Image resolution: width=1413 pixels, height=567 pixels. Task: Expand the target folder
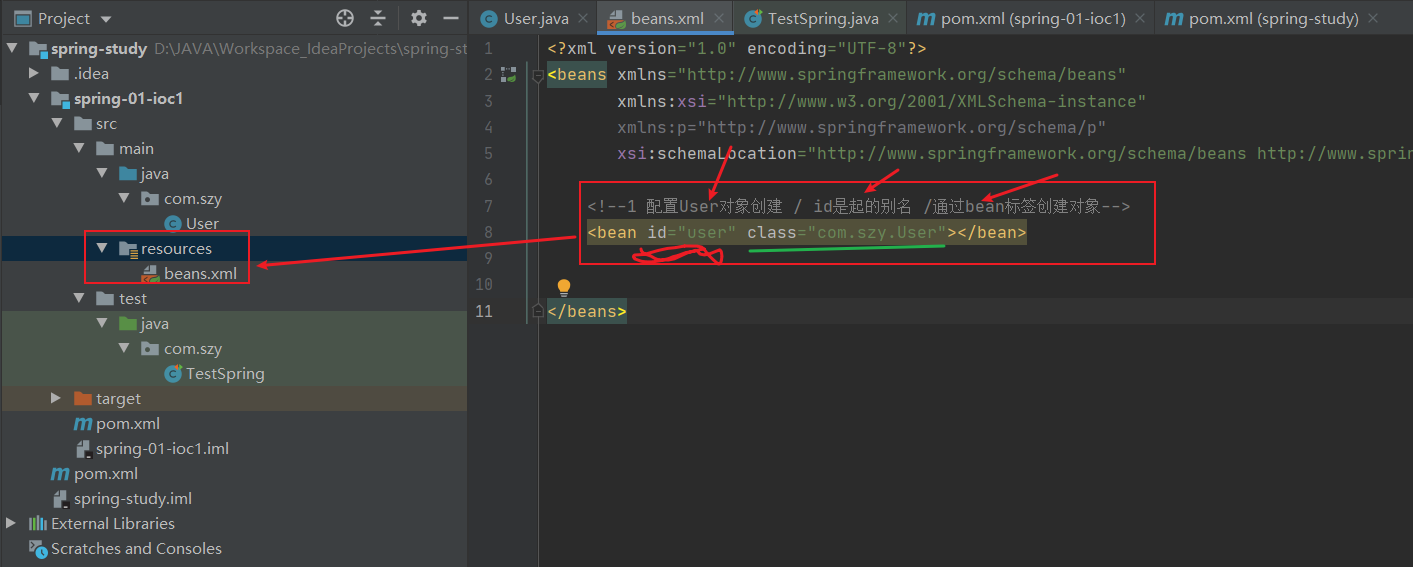pyautogui.click(x=57, y=399)
